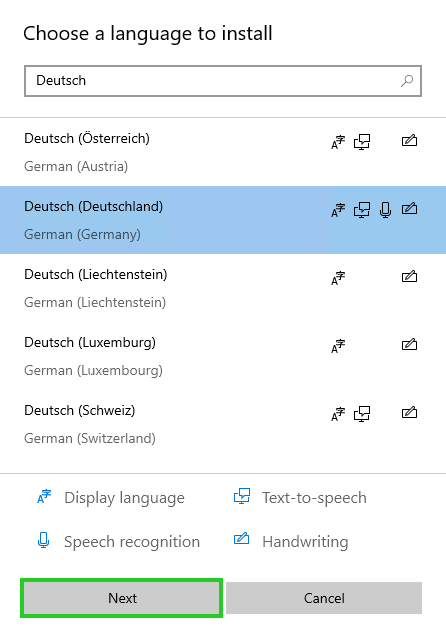
Task: Choose Deutsch (Liechtenstein) from the list
Action: point(223,288)
